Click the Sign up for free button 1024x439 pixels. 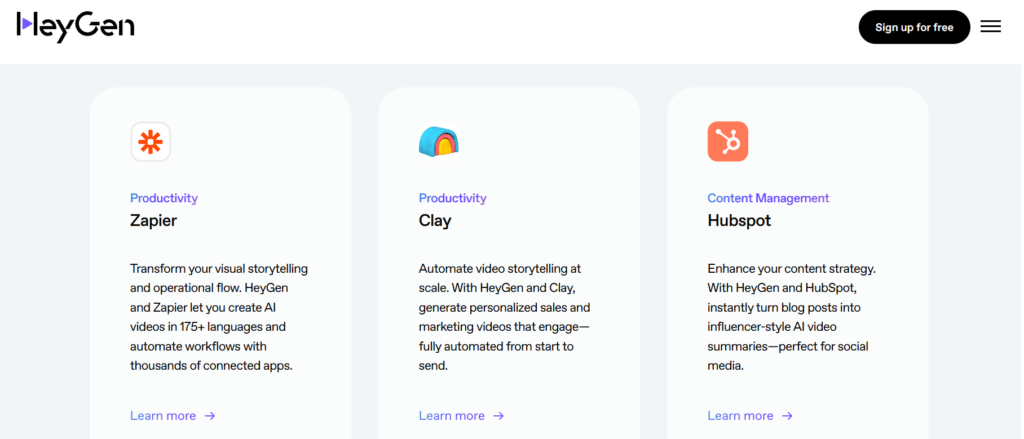point(914,27)
